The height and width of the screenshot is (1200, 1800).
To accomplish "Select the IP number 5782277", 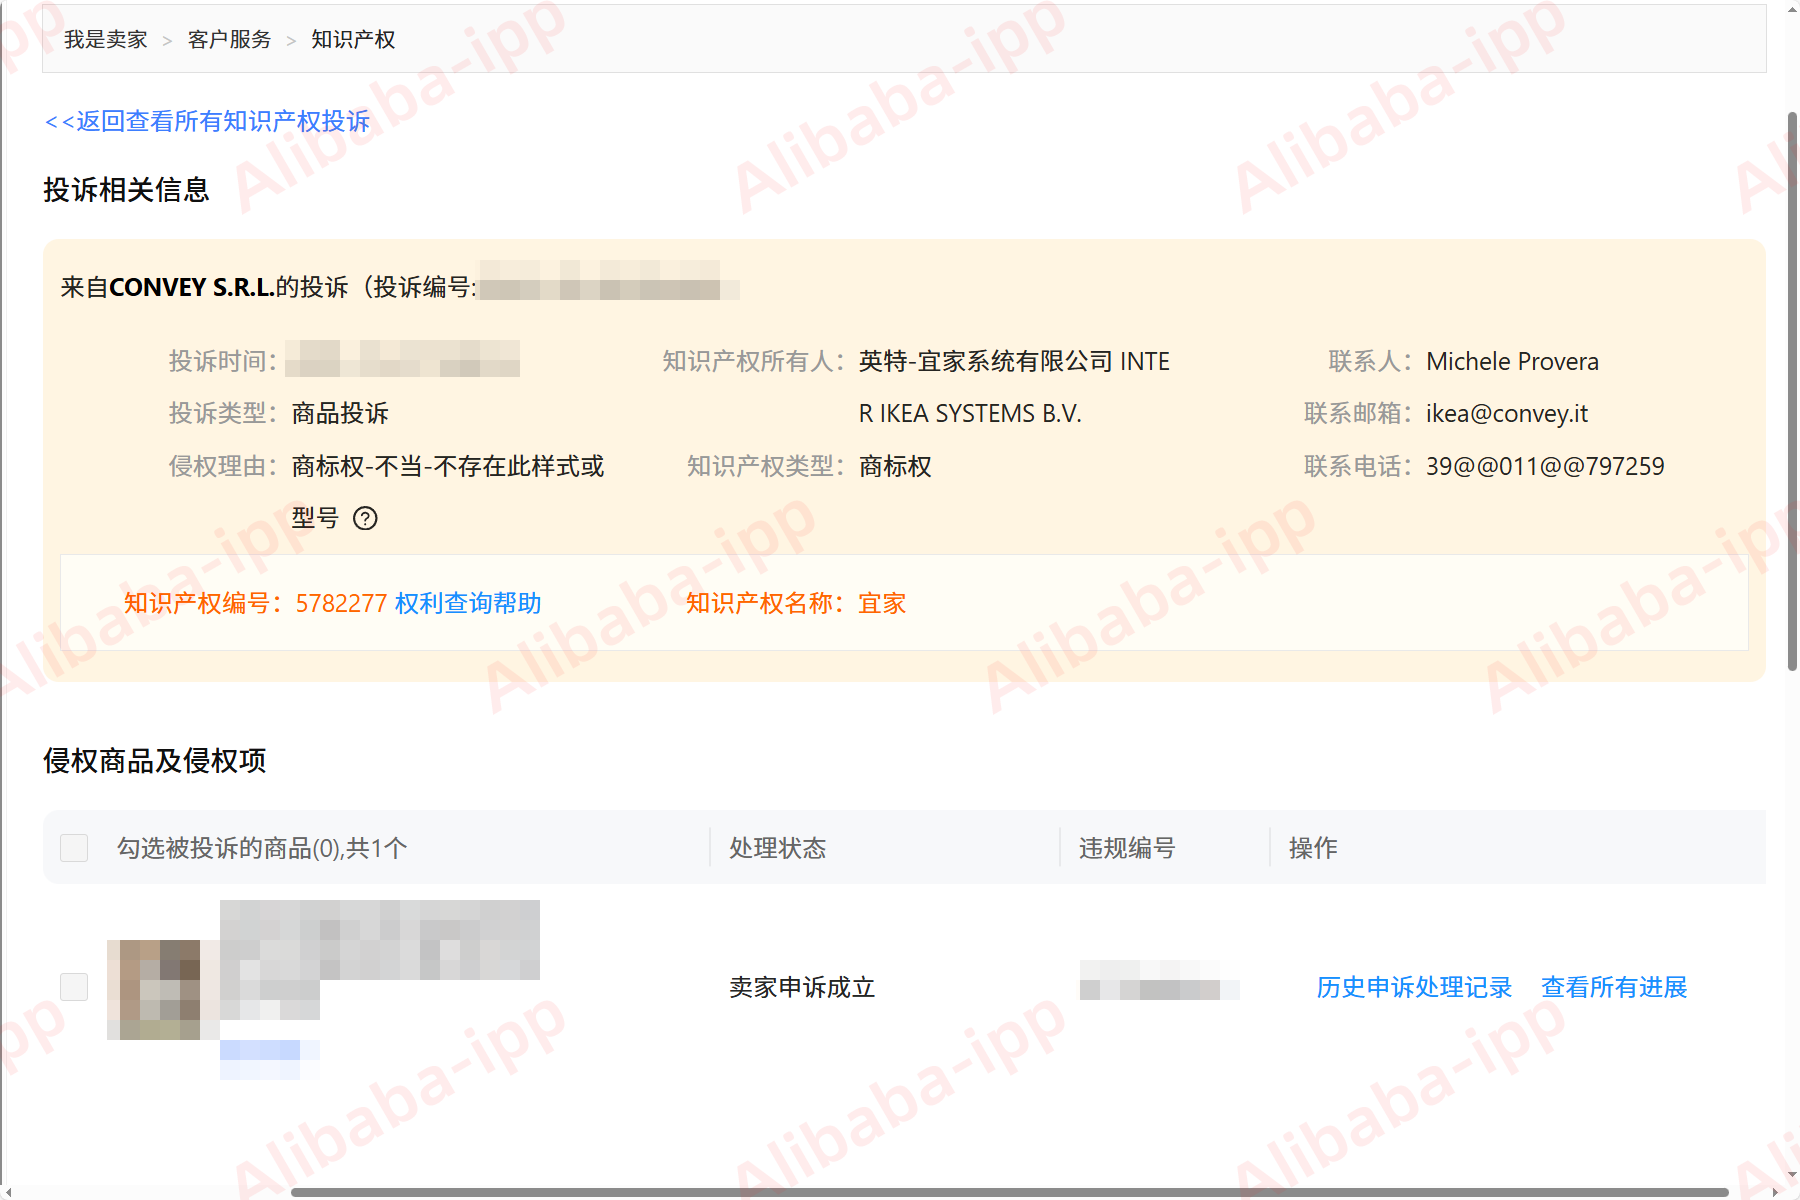I will click(341, 603).
